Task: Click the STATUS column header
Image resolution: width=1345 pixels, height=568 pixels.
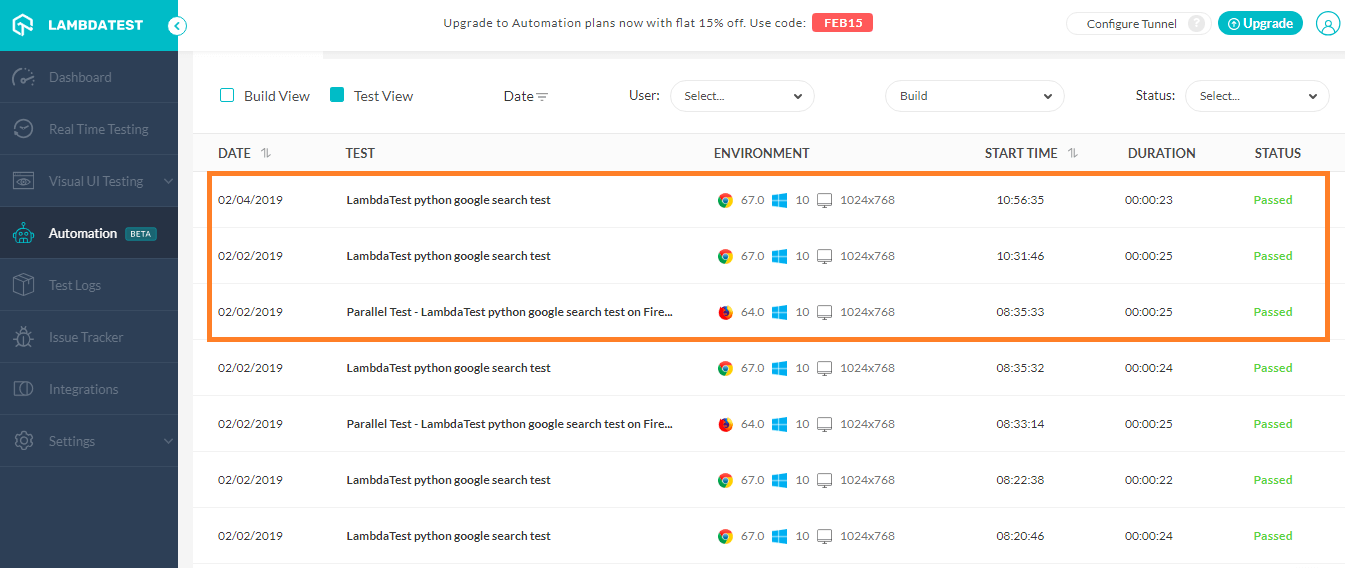Action: point(1278,153)
